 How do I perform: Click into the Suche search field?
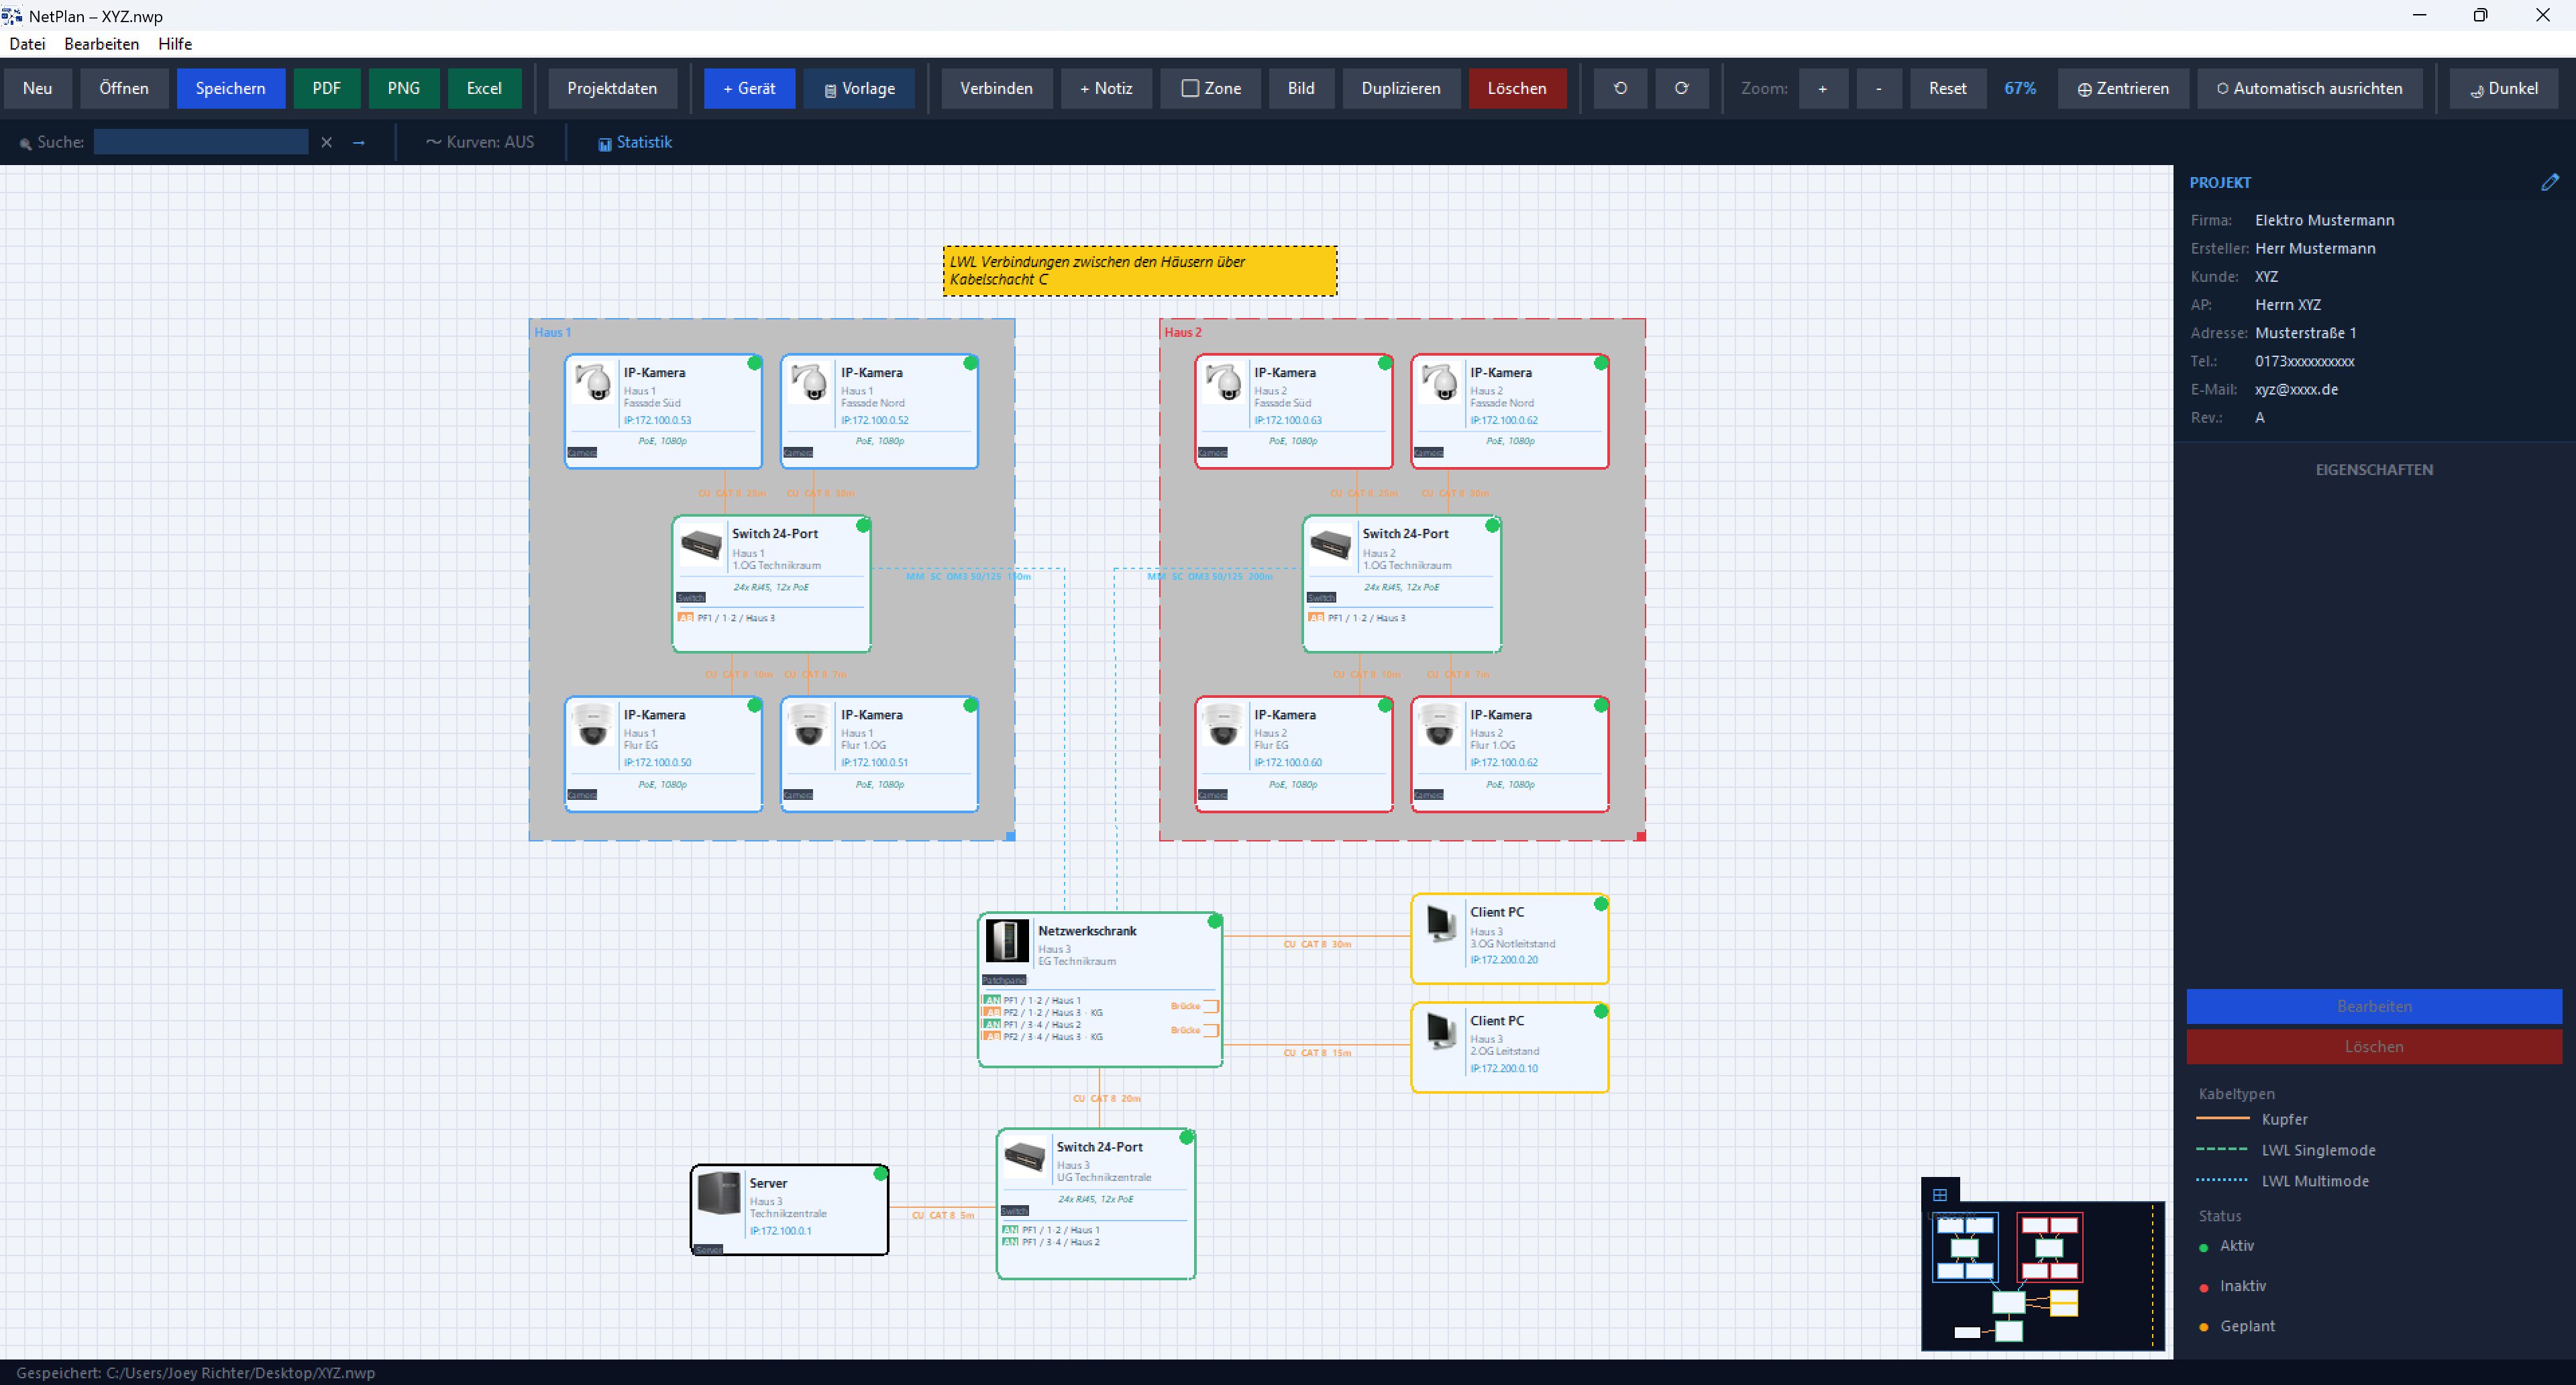pos(201,142)
